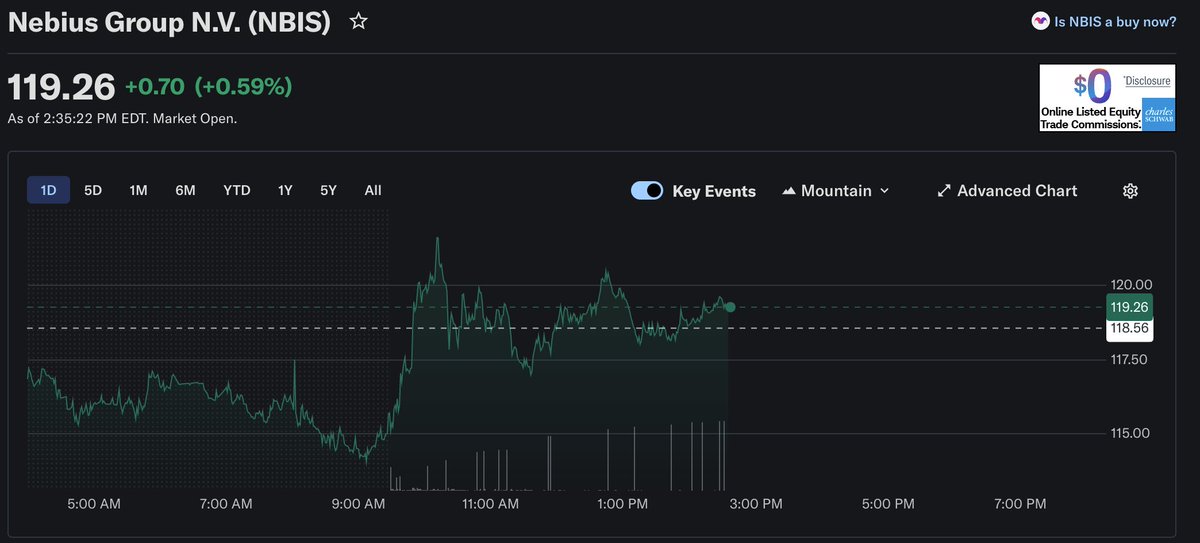Click the 7:00 AM x-axis label
This screenshot has width=1200, height=543.
coord(227,504)
